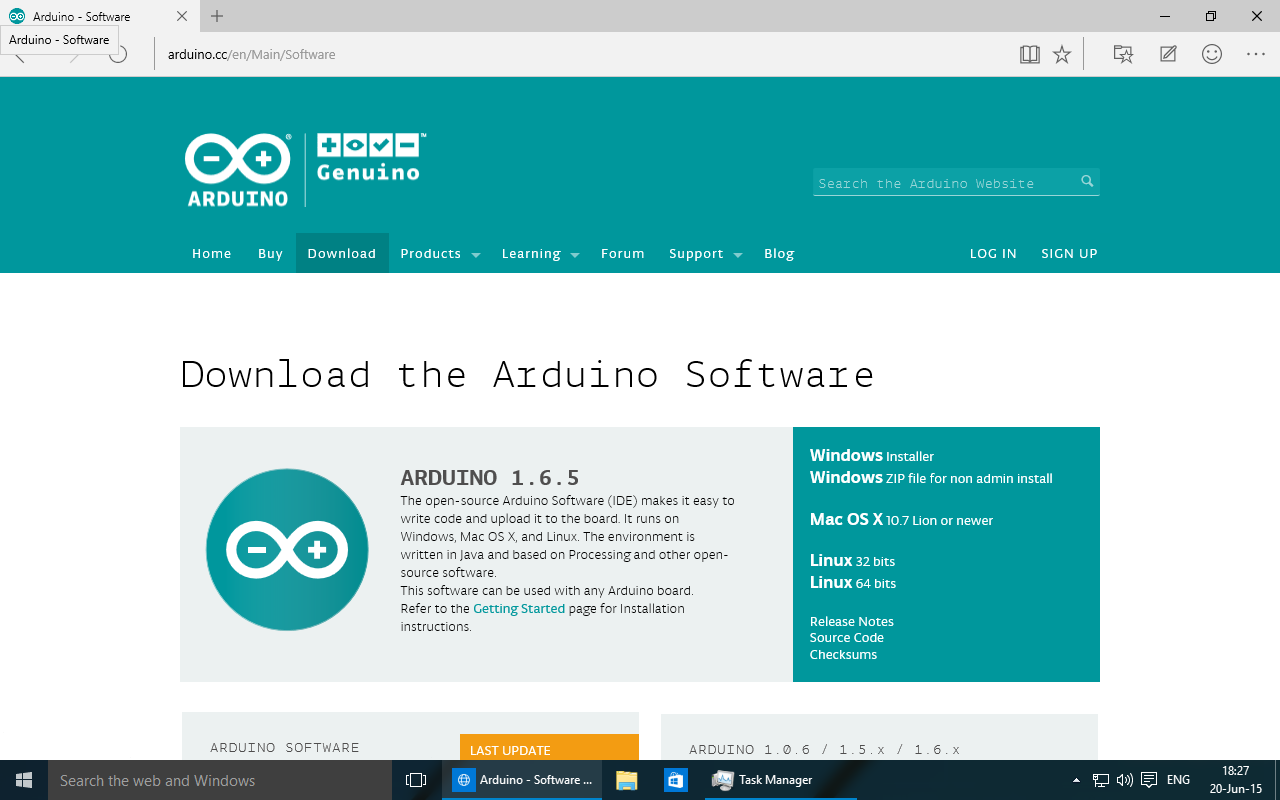Download Windows Installer
Viewport: 1280px width, 800px height.
872,456
